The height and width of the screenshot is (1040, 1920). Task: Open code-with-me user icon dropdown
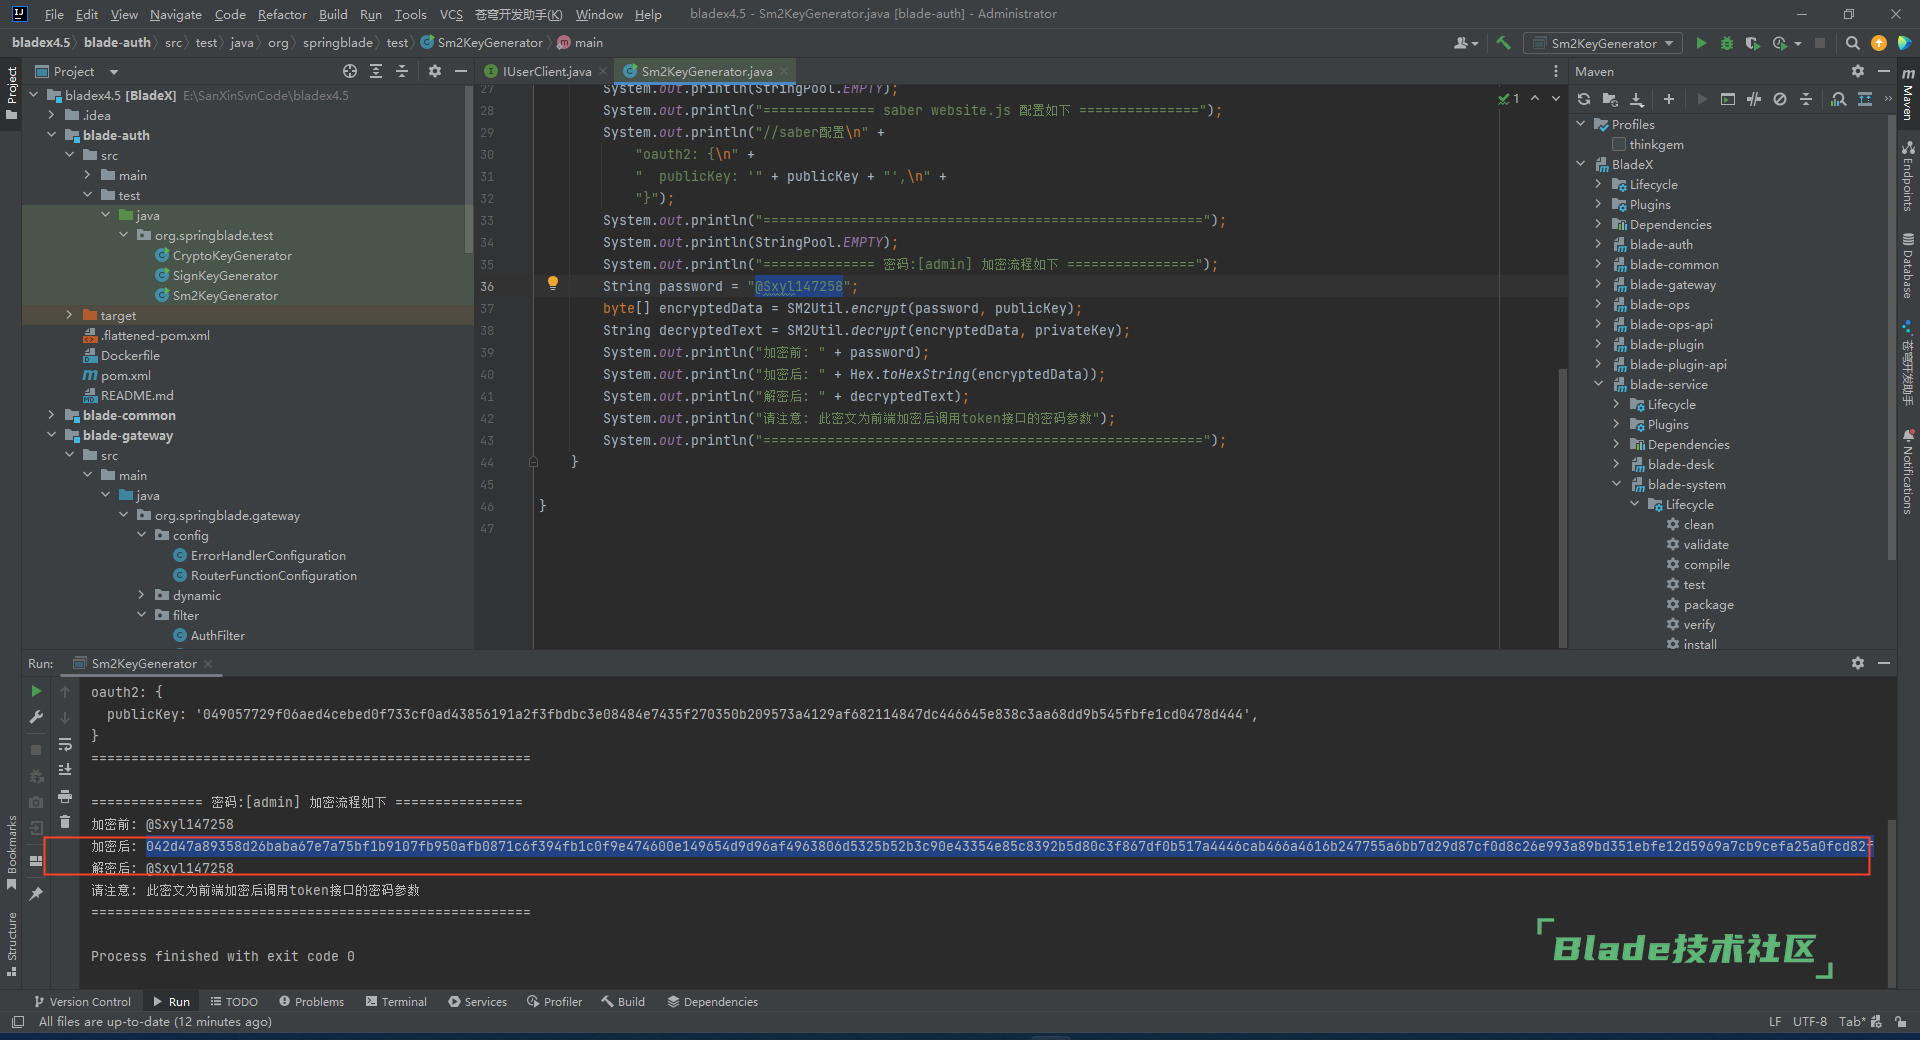[x=1466, y=43]
